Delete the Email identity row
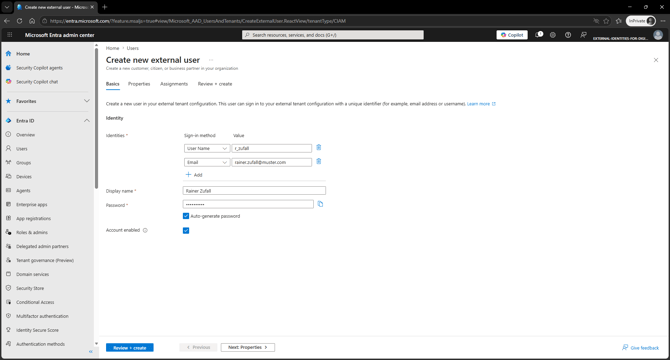 pyautogui.click(x=319, y=161)
